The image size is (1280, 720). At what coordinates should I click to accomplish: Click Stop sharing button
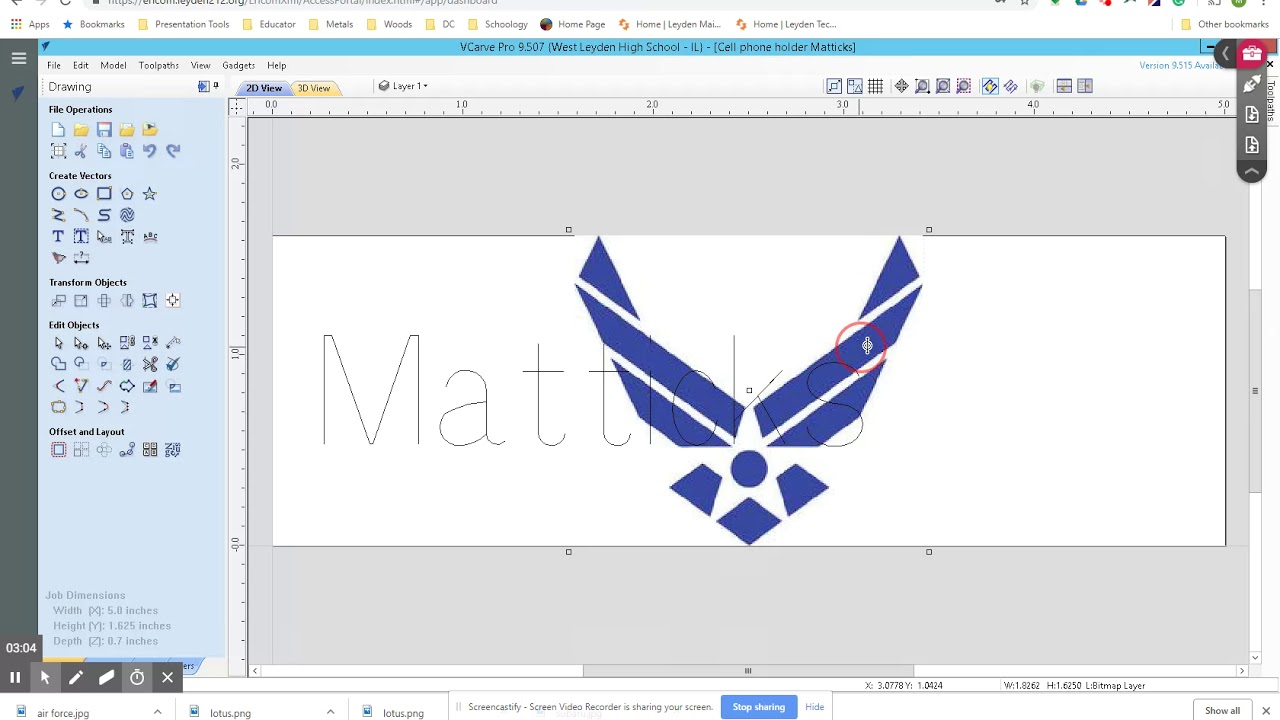click(x=759, y=707)
